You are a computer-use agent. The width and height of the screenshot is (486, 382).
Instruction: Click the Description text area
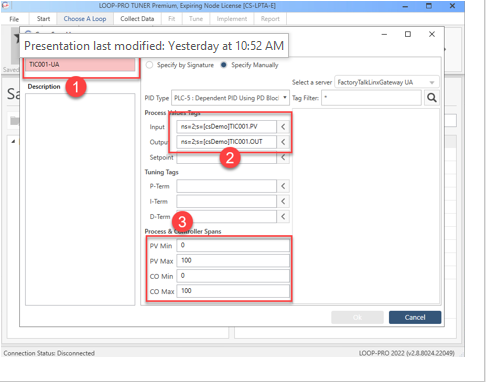[x=80, y=199]
